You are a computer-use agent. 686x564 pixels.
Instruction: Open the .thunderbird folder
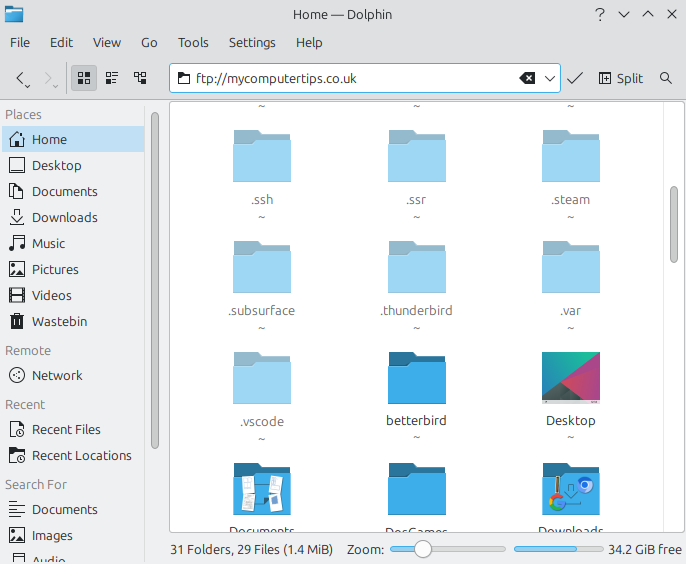(x=416, y=268)
